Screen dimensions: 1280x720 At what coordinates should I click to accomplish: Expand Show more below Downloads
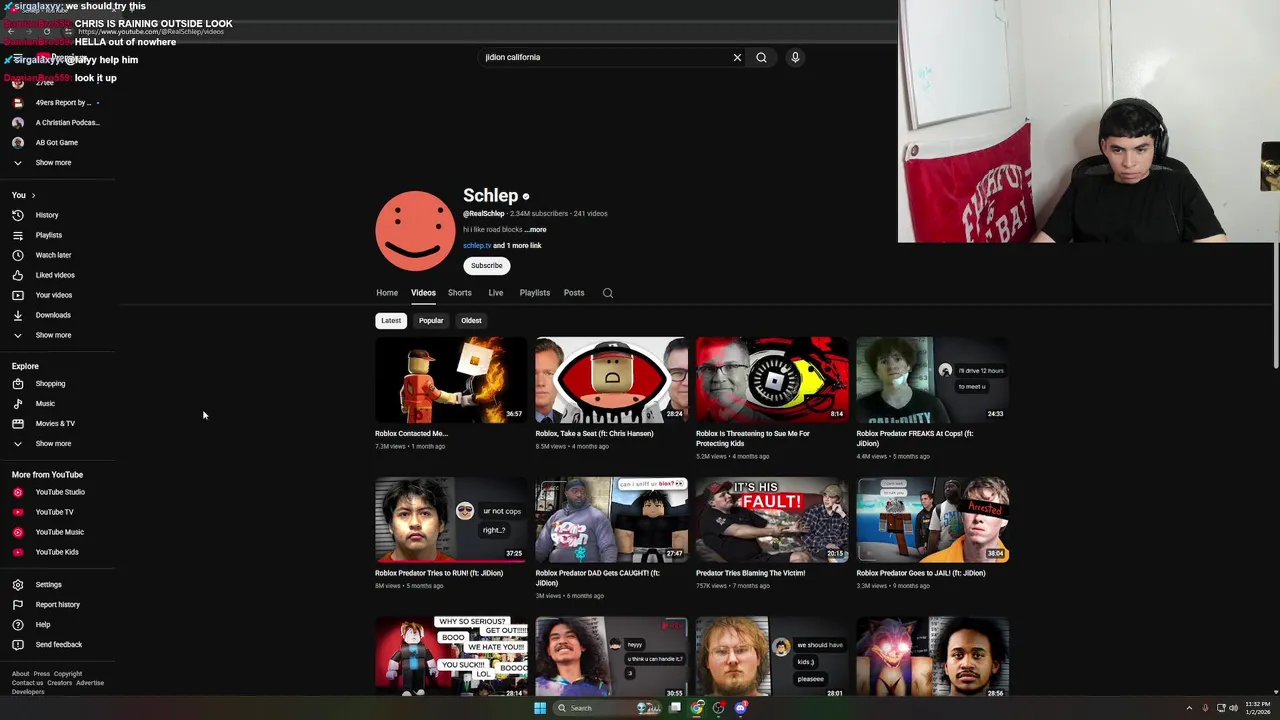53,335
